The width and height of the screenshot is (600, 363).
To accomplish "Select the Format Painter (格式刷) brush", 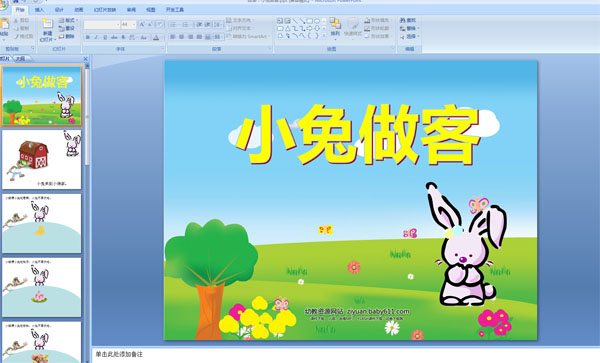I will 16,36.
